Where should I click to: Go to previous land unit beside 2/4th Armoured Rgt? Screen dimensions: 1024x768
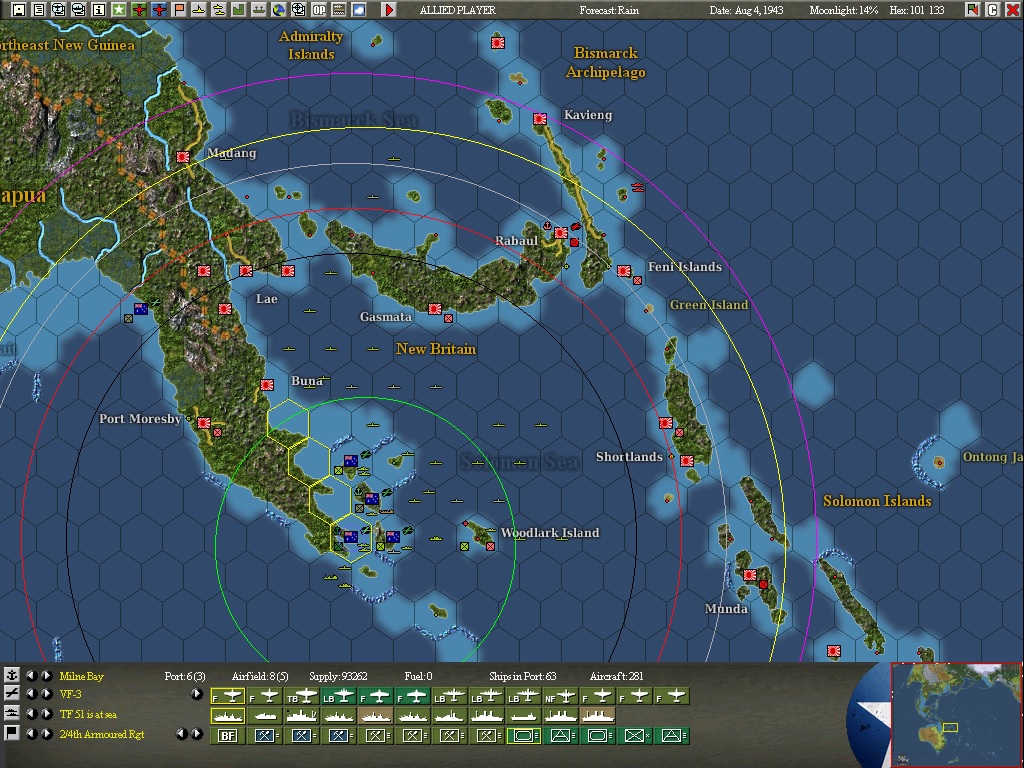pos(31,733)
